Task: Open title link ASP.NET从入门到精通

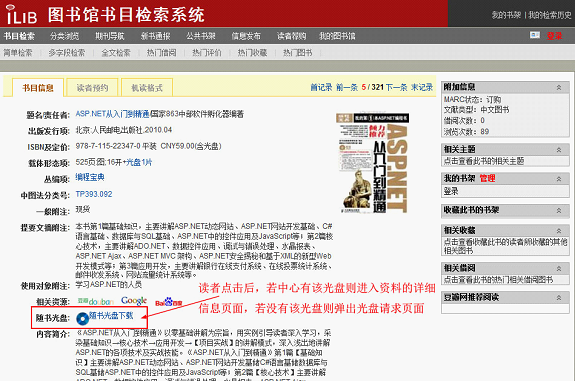Action: click(112, 114)
